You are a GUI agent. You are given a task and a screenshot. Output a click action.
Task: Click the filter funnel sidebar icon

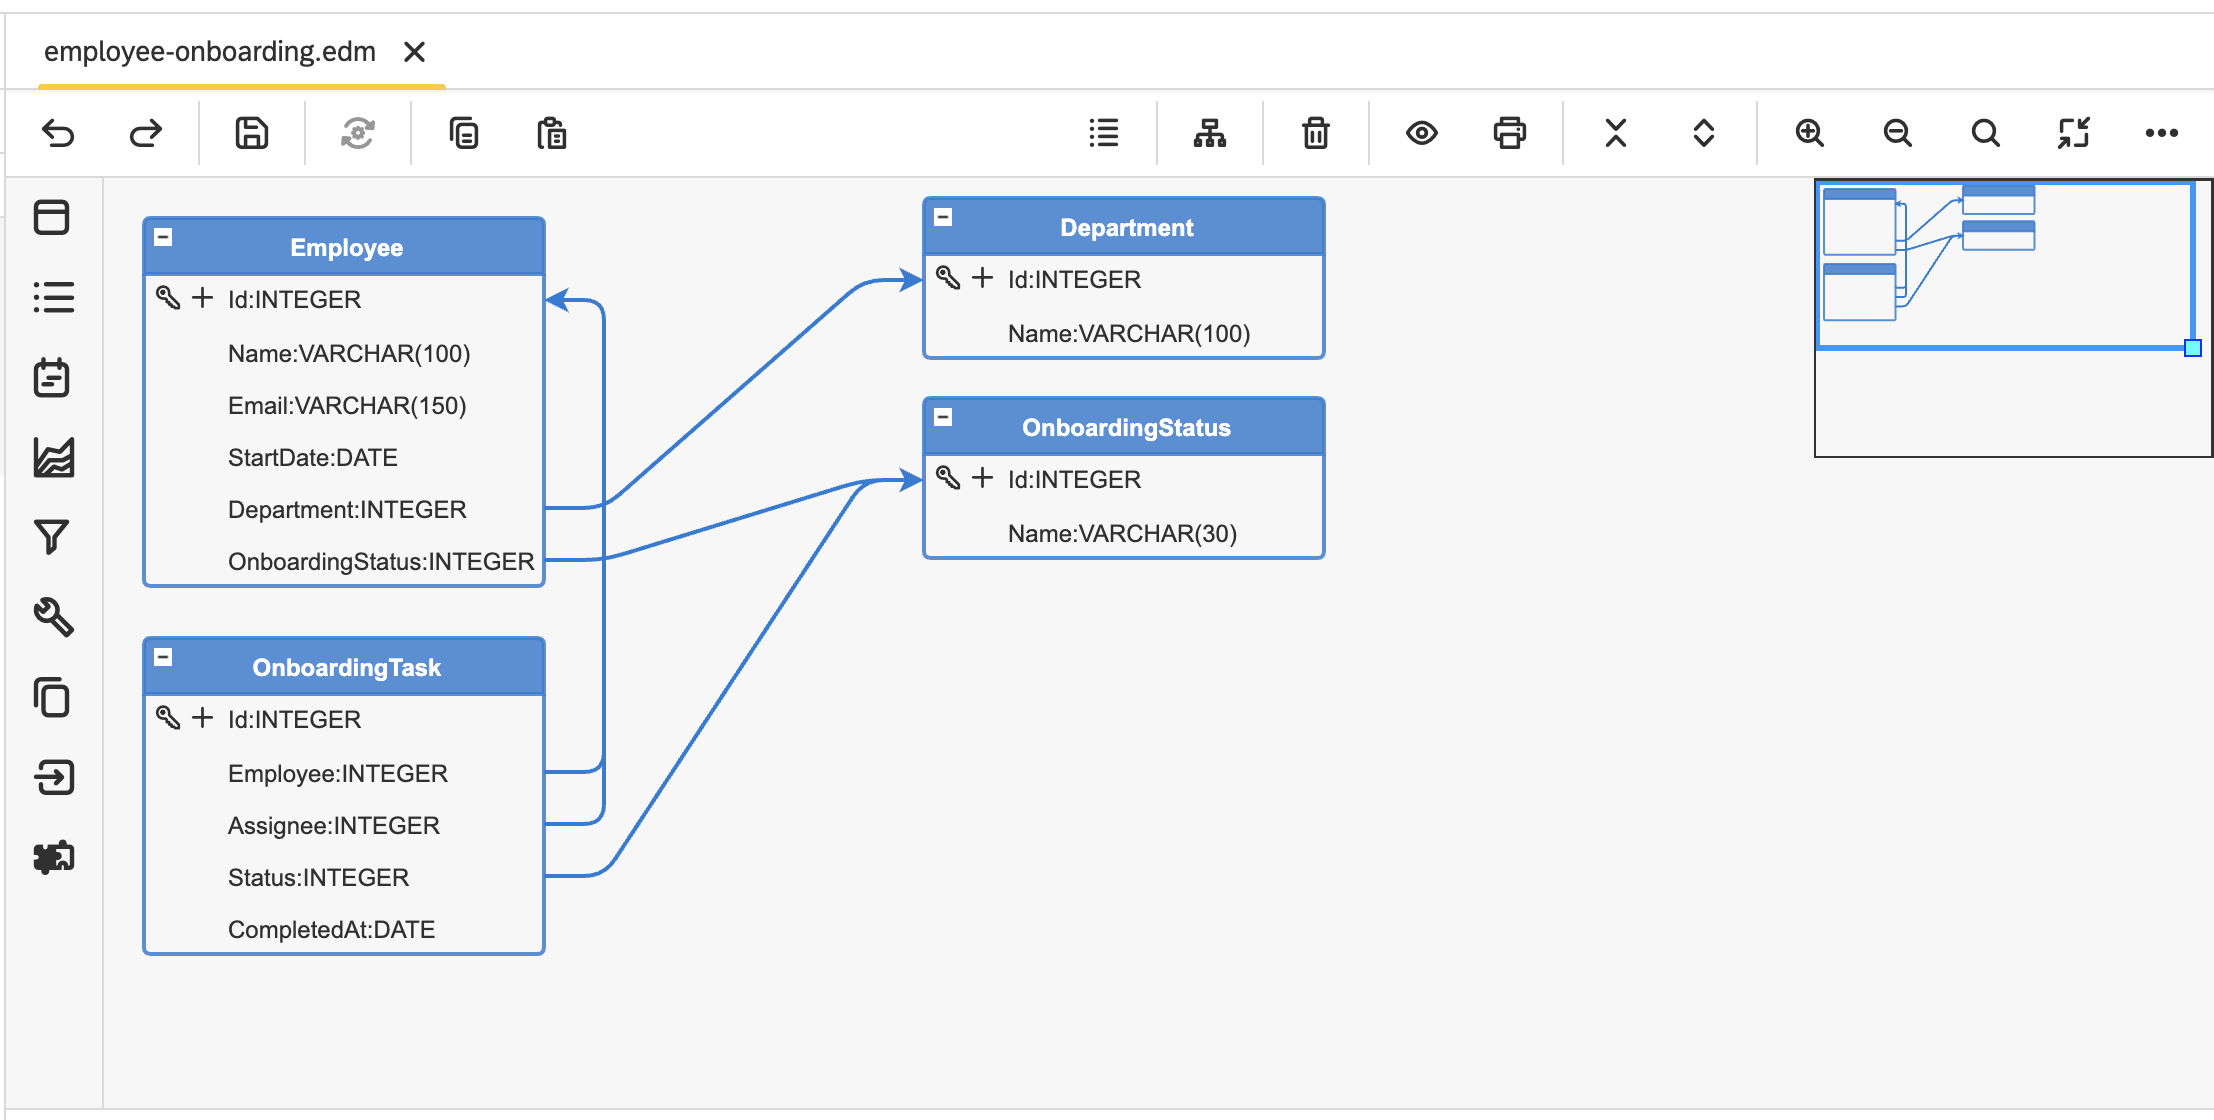click(x=52, y=537)
